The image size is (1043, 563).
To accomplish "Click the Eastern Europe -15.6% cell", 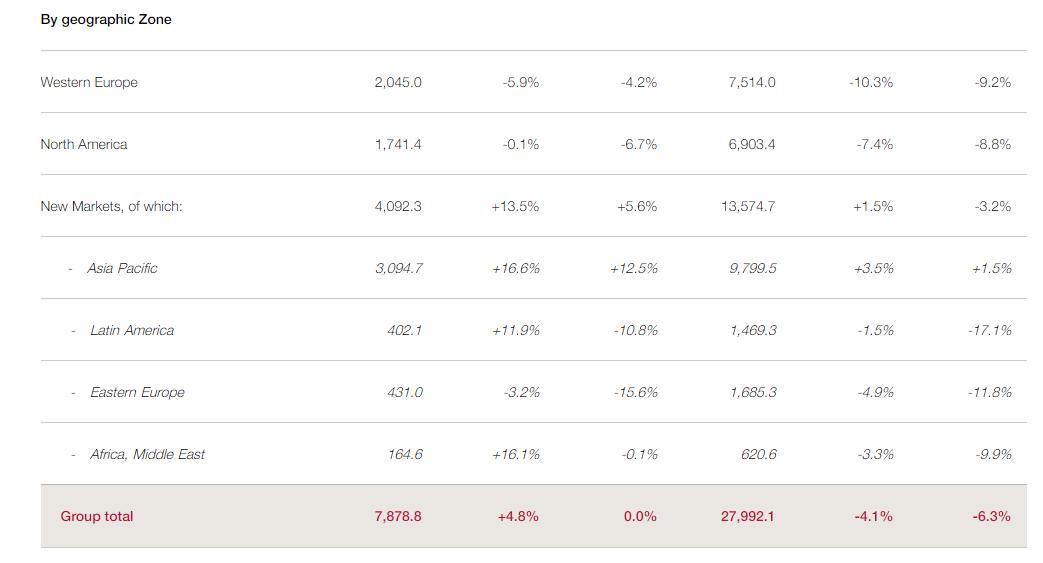I will (636, 392).
